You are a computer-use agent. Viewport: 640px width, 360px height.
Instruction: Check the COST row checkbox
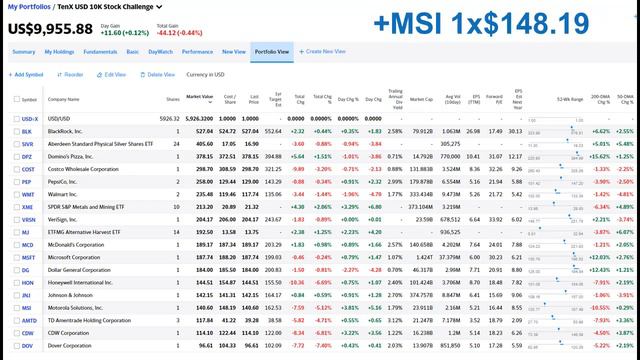coord(17,169)
